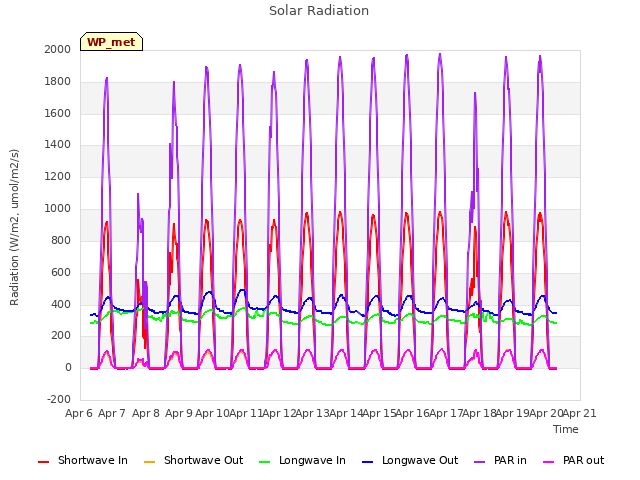Toggle the PAR in legend label
Viewport: 640px width, 480px height.
point(510,460)
